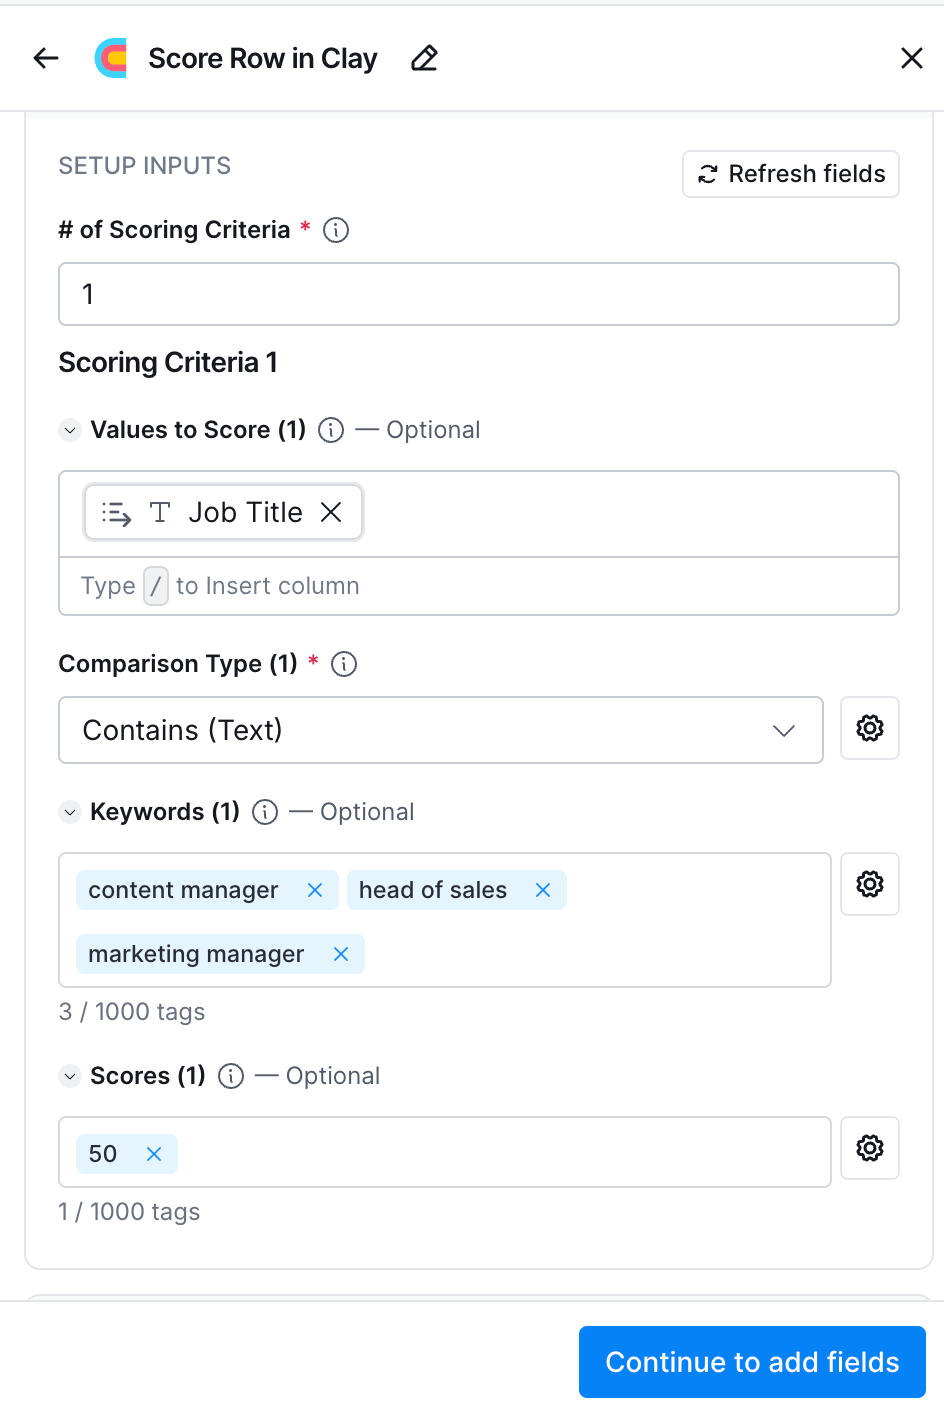Image resolution: width=944 pixels, height=1412 pixels.
Task: Click the Refresh fields button
Action: [791, 174]
